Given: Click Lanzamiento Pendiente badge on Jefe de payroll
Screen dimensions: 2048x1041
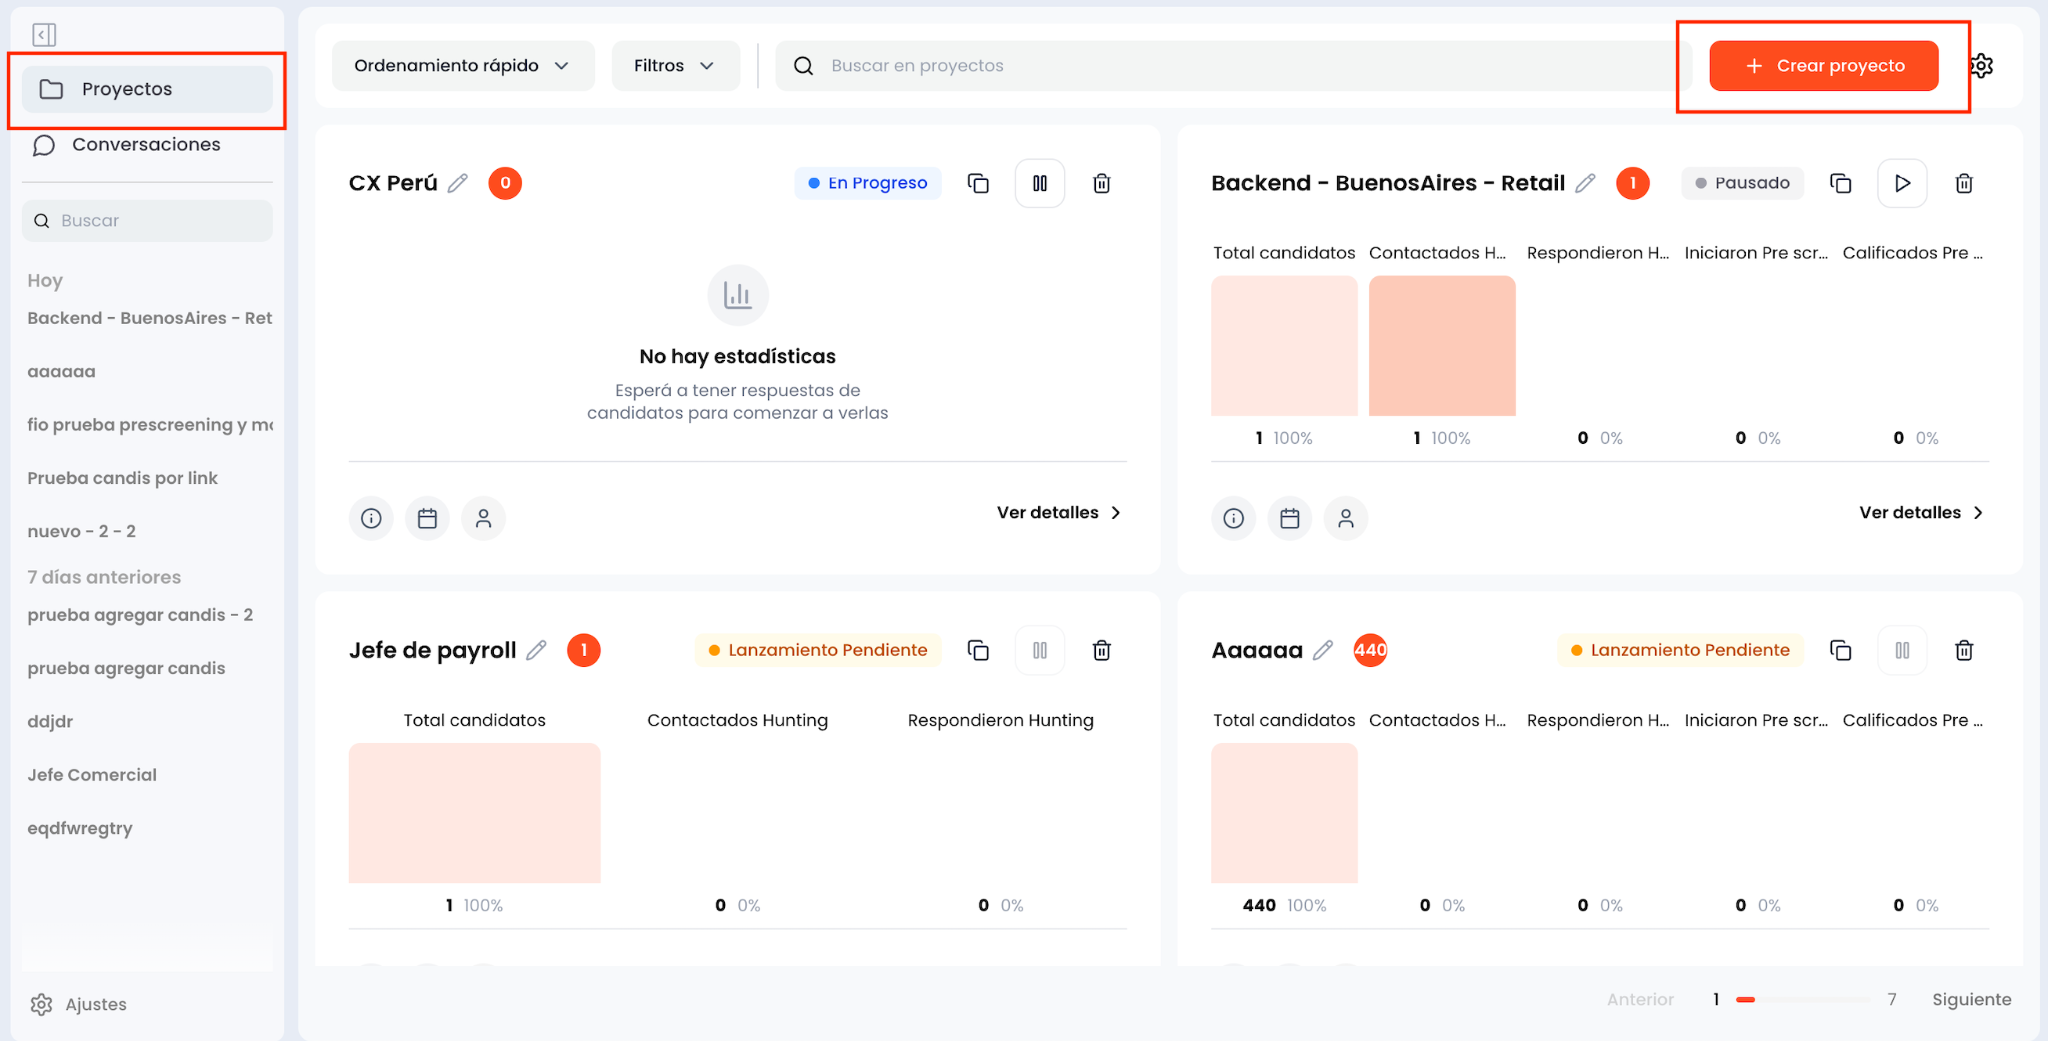Looking at the screenshot, I should [x=818, y=650].
